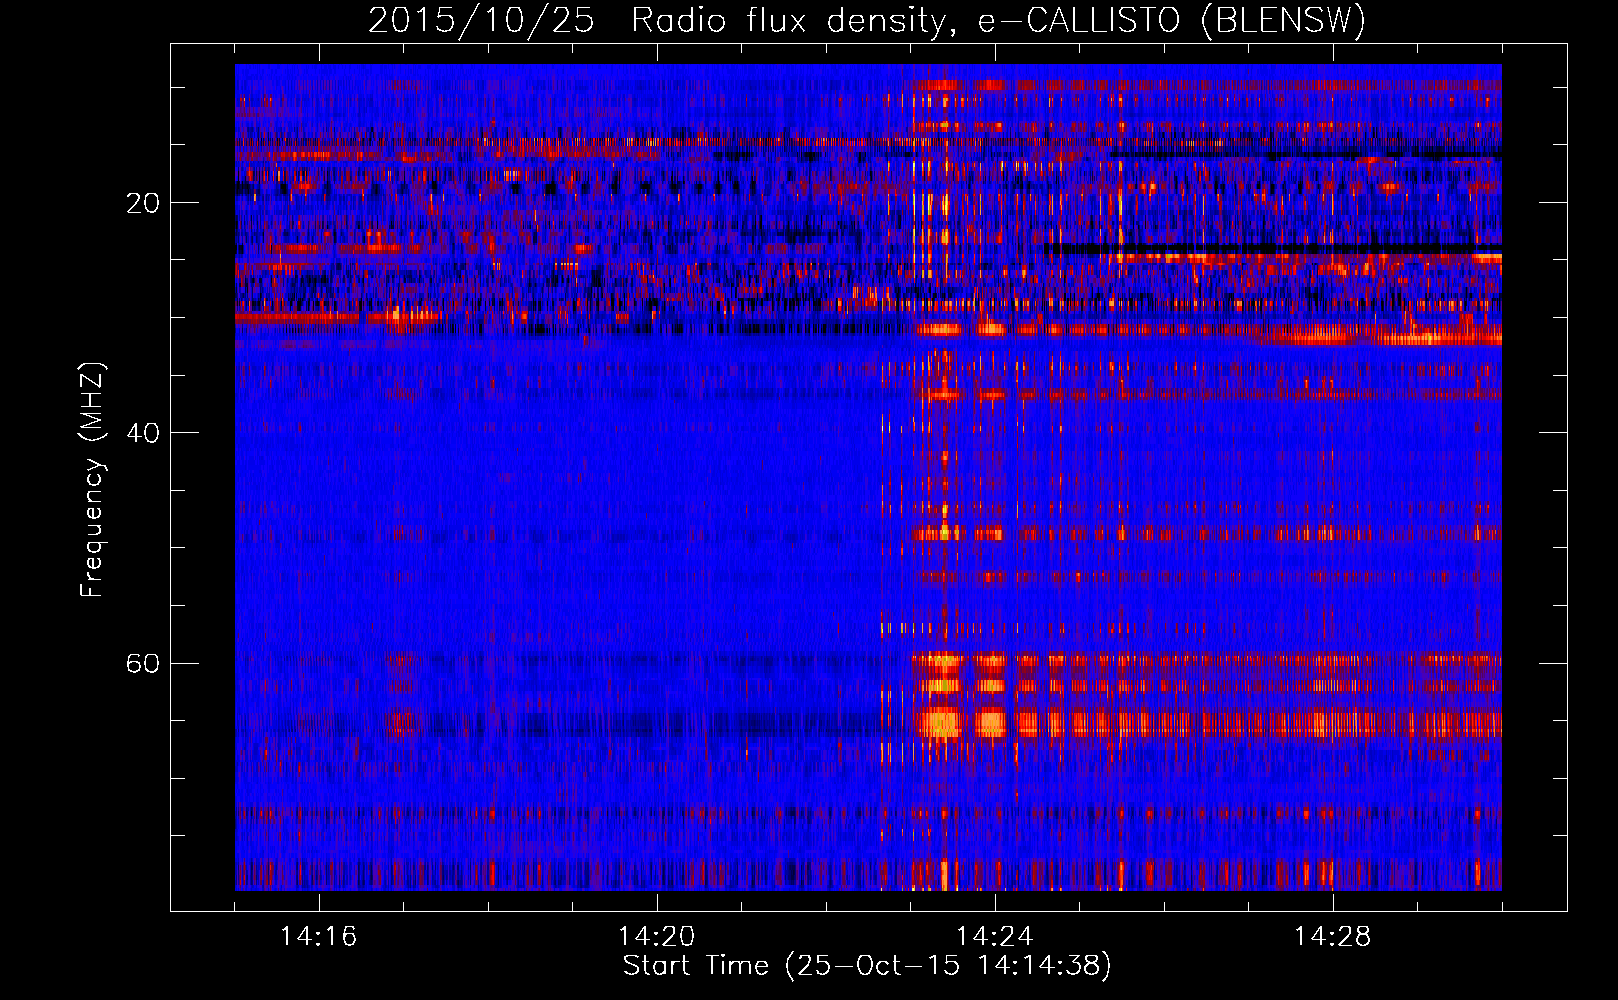The image size is (1618, 1000).
Task: Click the bright burst near 65 MHz at 14:23
Action: (940, 722)
